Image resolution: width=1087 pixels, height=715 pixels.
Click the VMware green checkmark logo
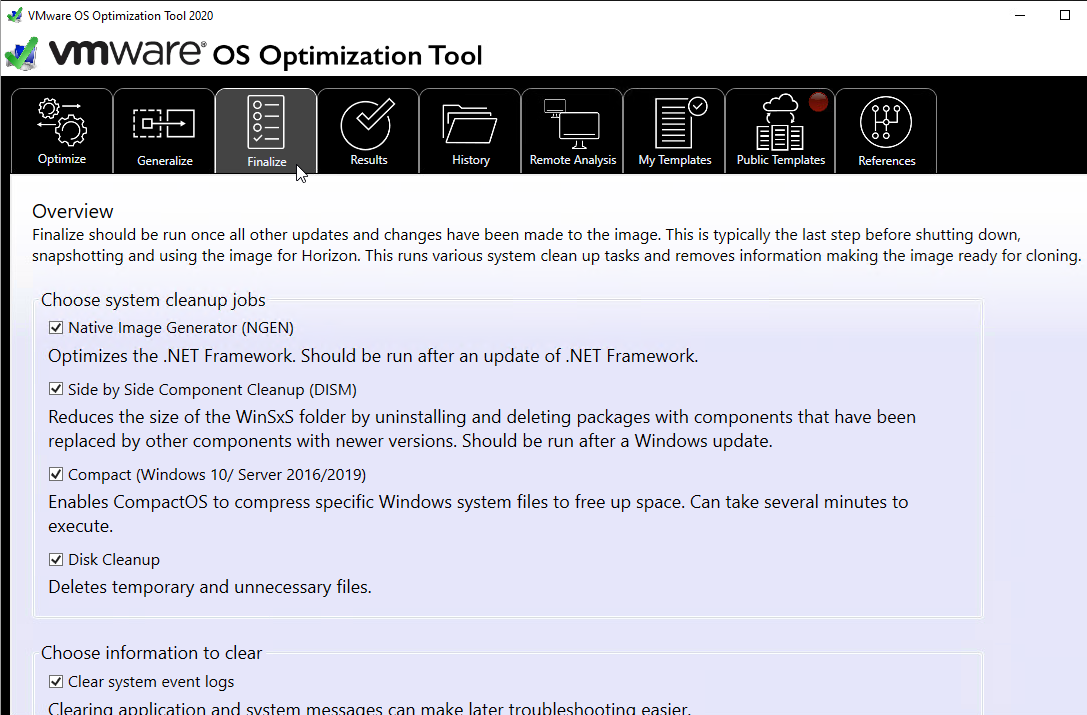tap(21, 55)
